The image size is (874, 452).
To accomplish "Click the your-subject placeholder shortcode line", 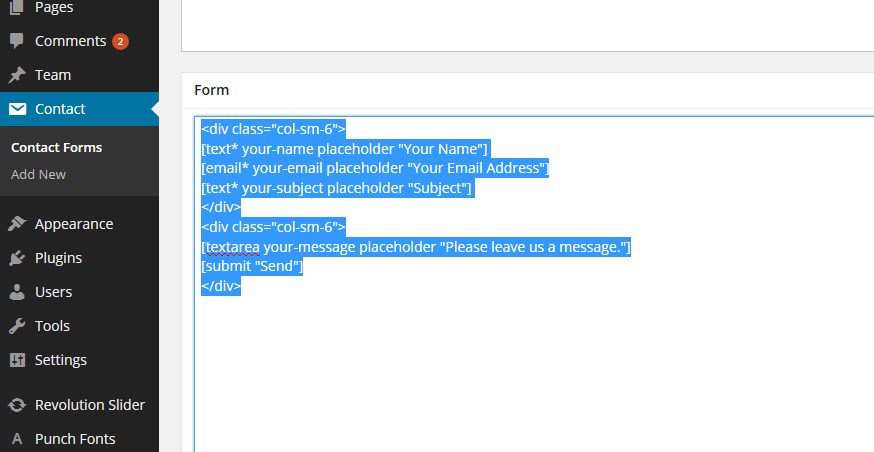I will pyautogui.click(x=337, y=188).
